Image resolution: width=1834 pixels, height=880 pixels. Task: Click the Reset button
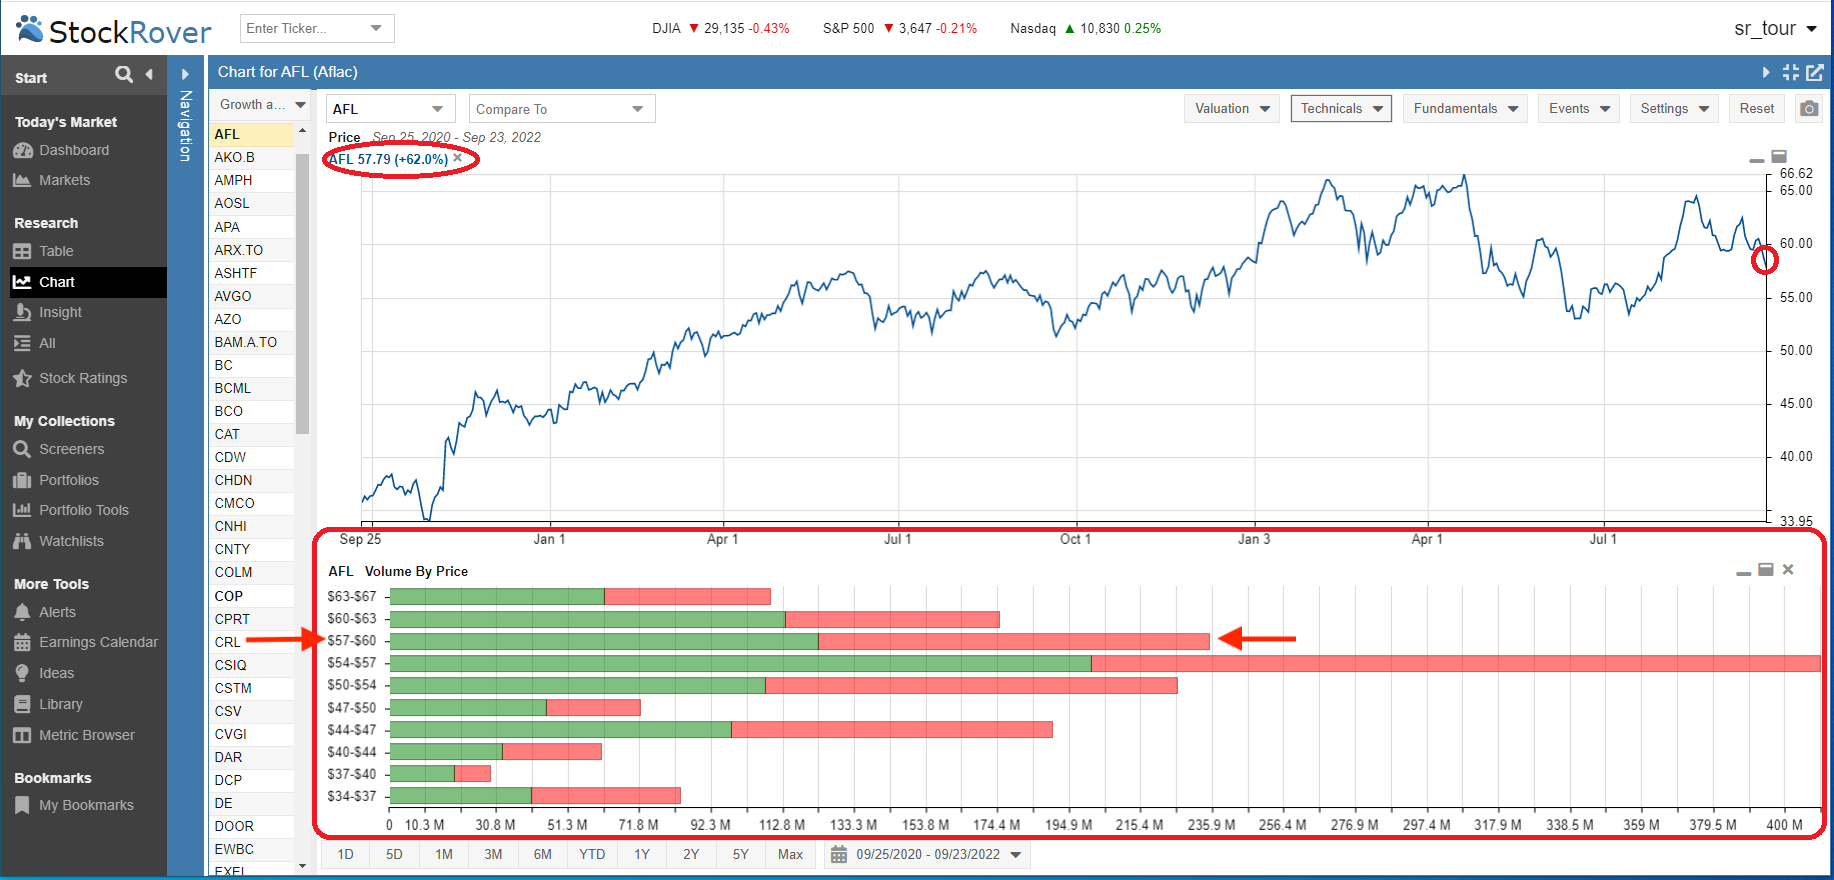tap(1756, 109)
